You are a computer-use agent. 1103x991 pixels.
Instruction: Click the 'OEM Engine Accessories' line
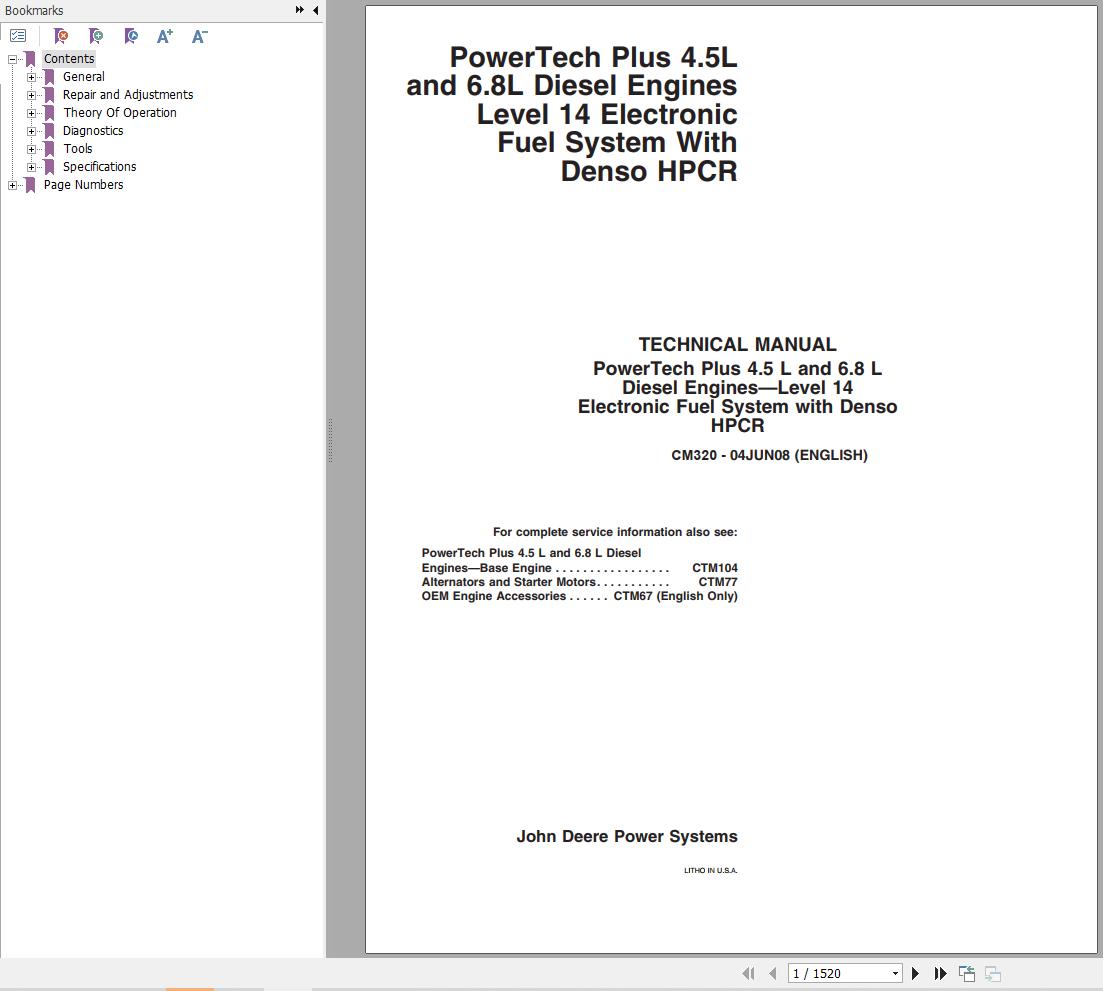pyautogui.click(x=580, y=596)
